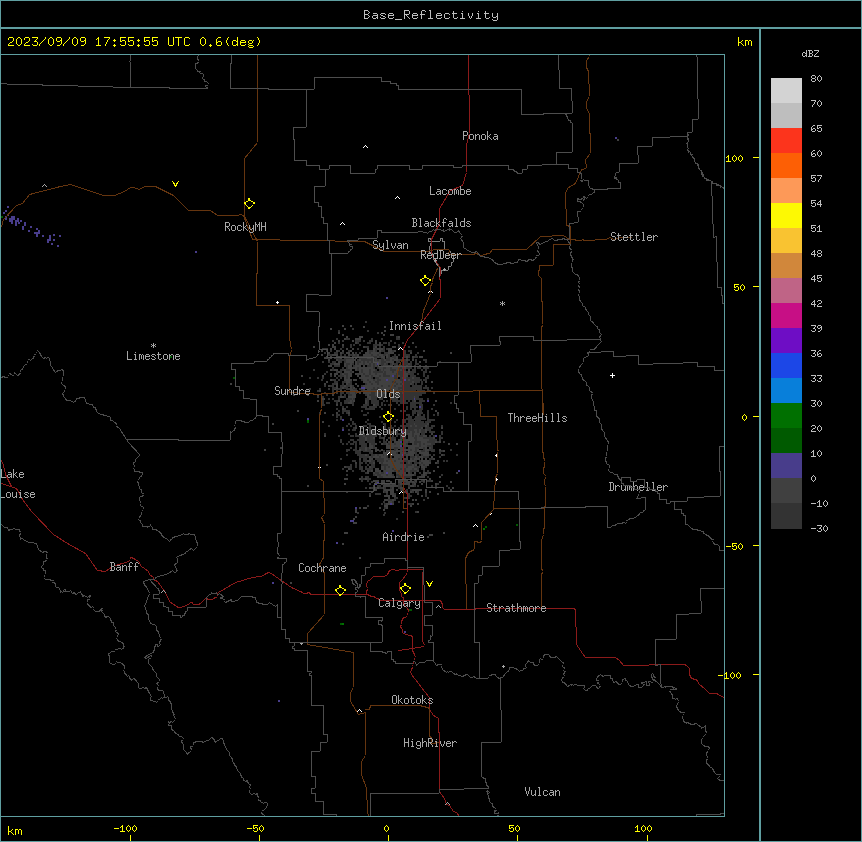
Task: Click the Lake Louise label
Action: tap(18, 484)
